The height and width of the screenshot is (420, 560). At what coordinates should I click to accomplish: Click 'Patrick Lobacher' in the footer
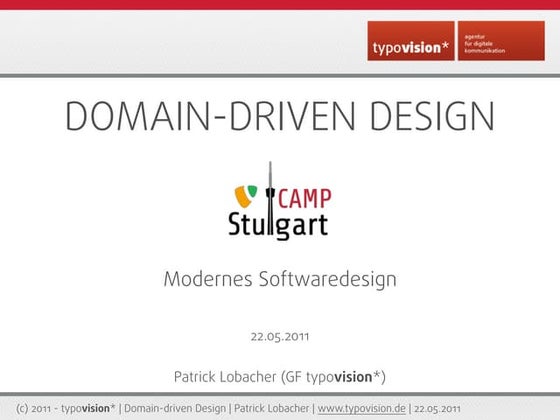pyautogui.click(x=271, y=408)
